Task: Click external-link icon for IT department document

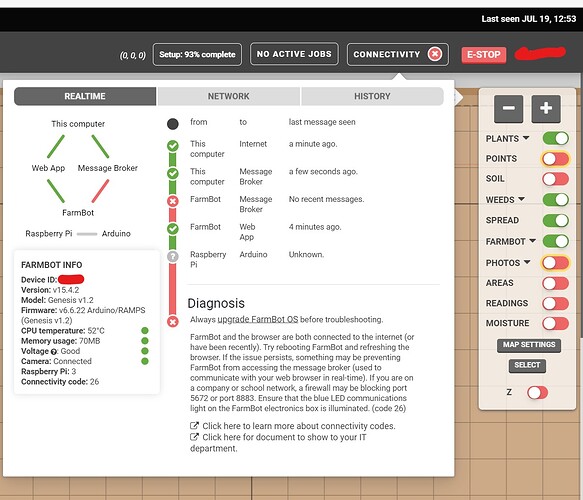Action: coord(194,437)
